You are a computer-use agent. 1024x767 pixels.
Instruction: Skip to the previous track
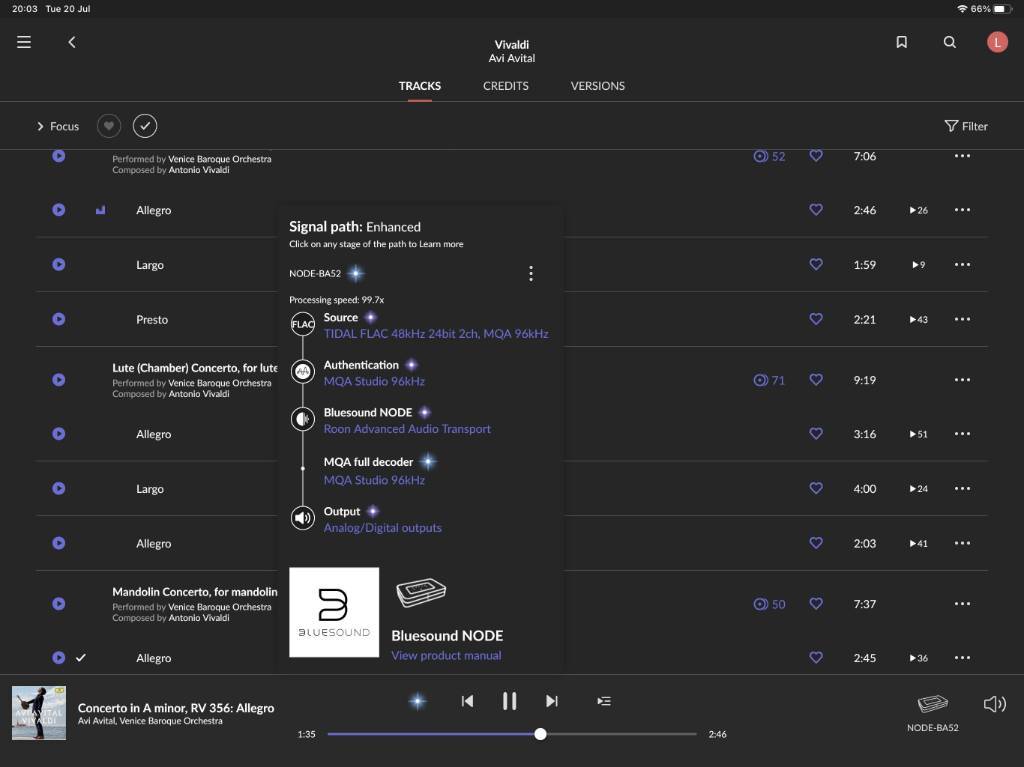(467, 701)
